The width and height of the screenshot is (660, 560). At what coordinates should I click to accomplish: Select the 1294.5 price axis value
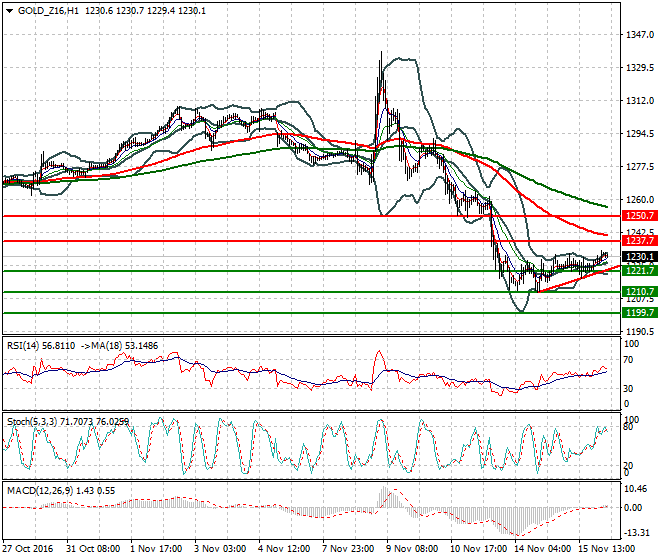pyautogui.click(x=640, y=134)
